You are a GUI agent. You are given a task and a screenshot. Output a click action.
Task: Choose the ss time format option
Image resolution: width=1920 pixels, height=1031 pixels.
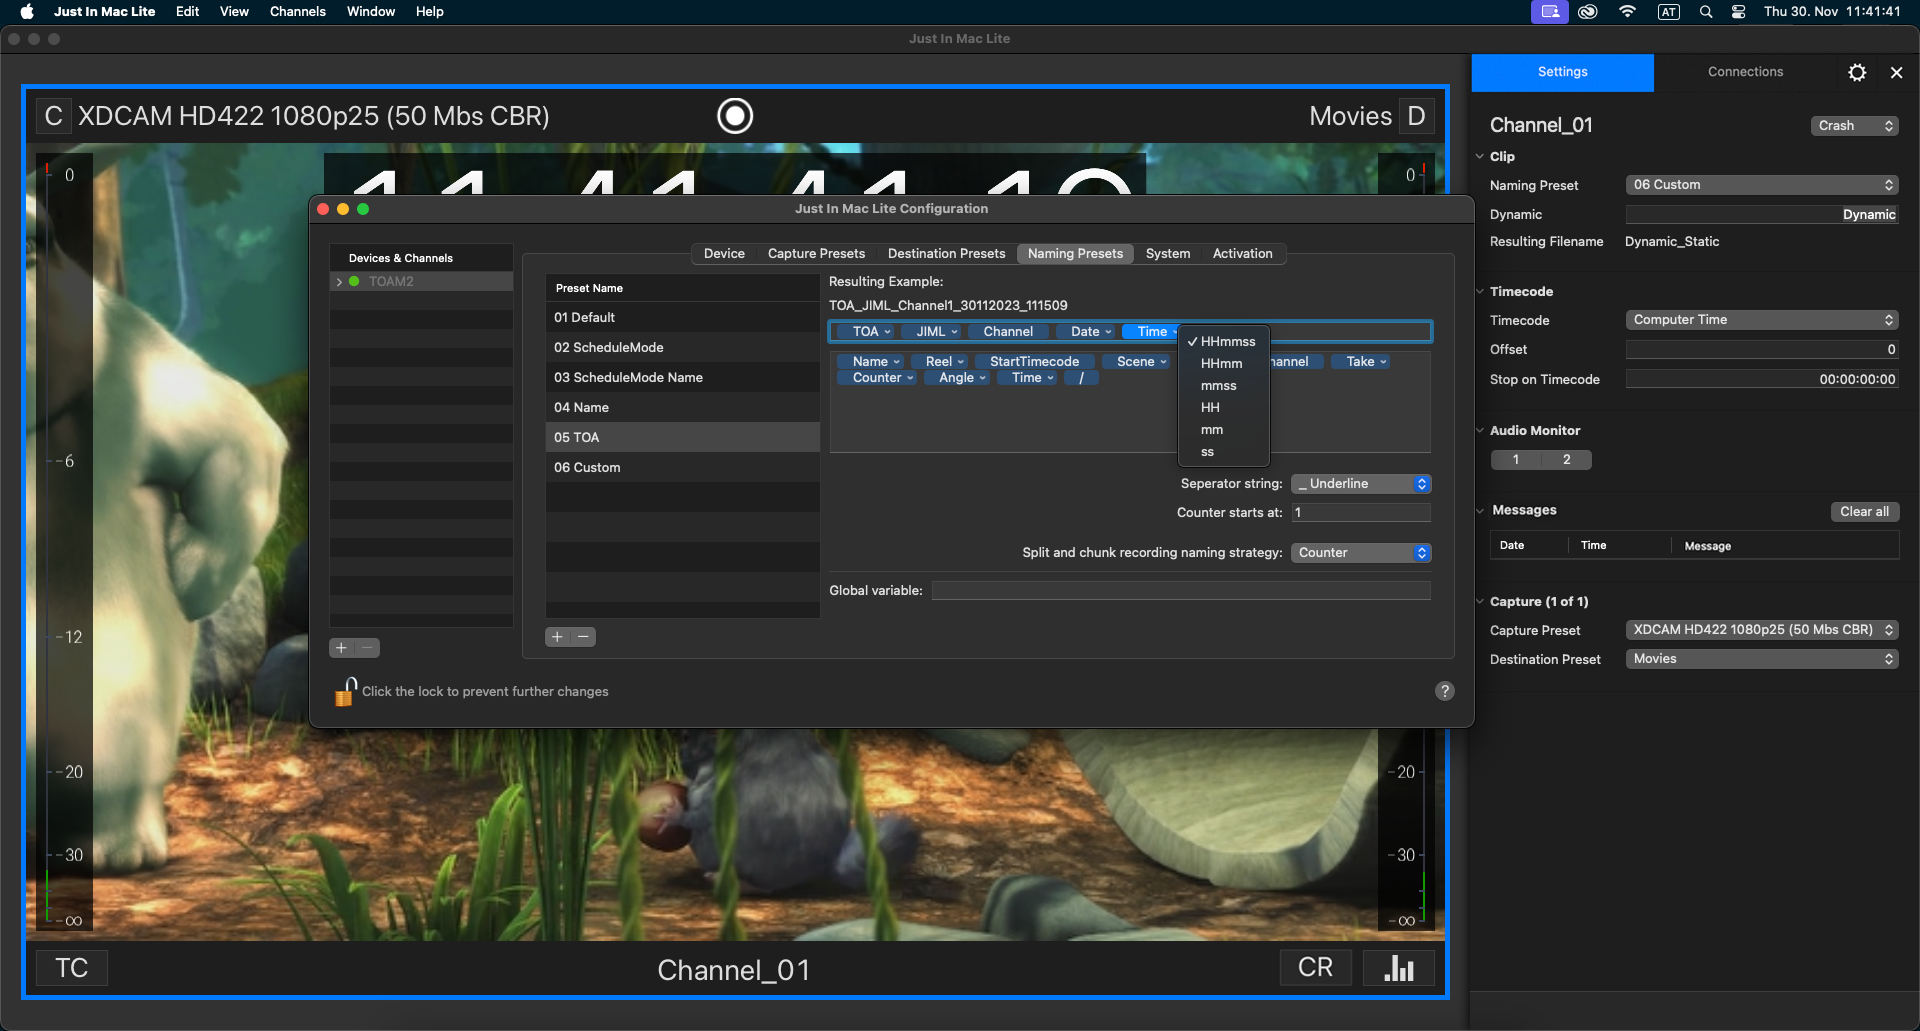click(1224, 452)
